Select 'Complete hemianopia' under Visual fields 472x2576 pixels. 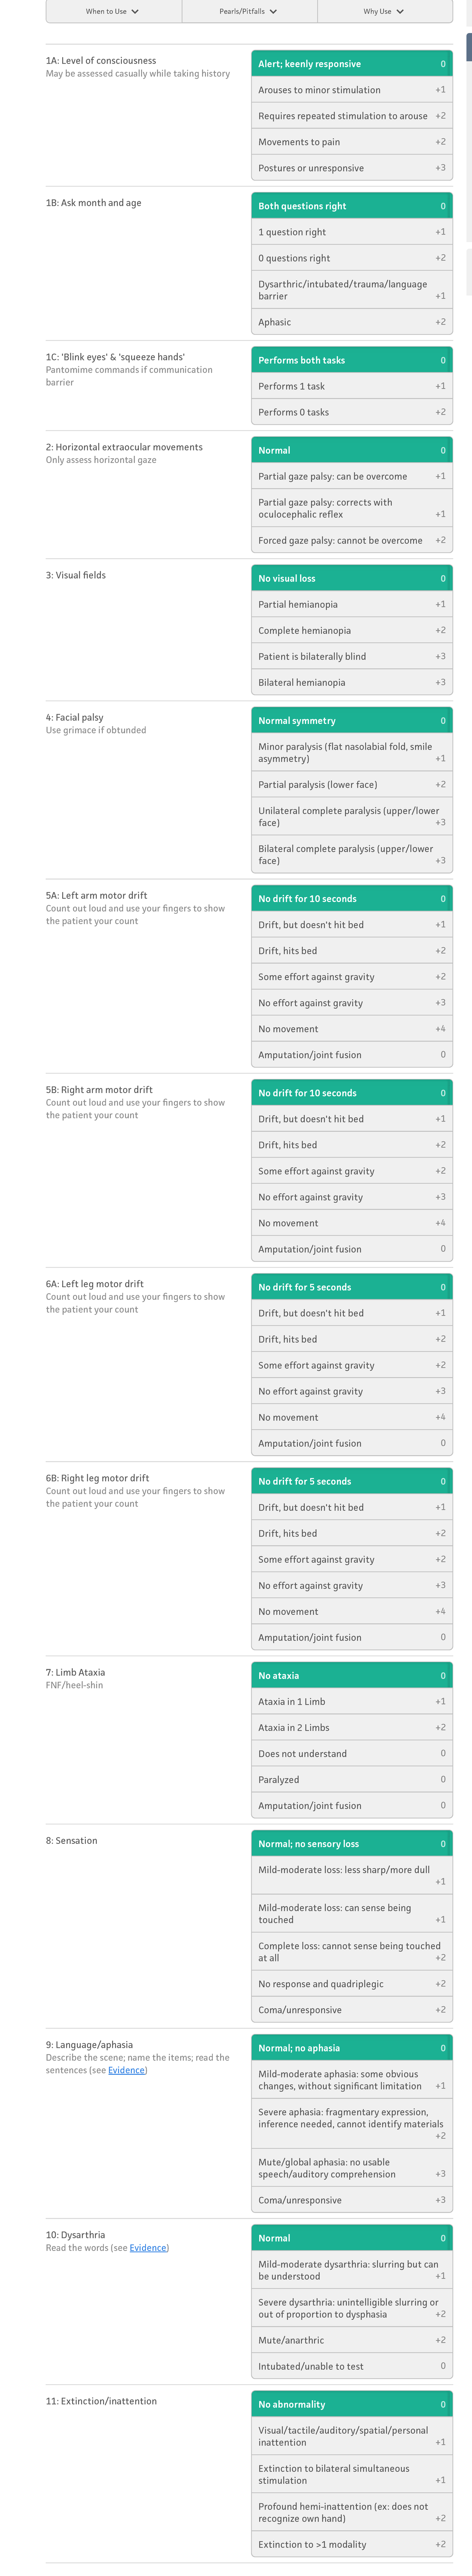point(351,630)
